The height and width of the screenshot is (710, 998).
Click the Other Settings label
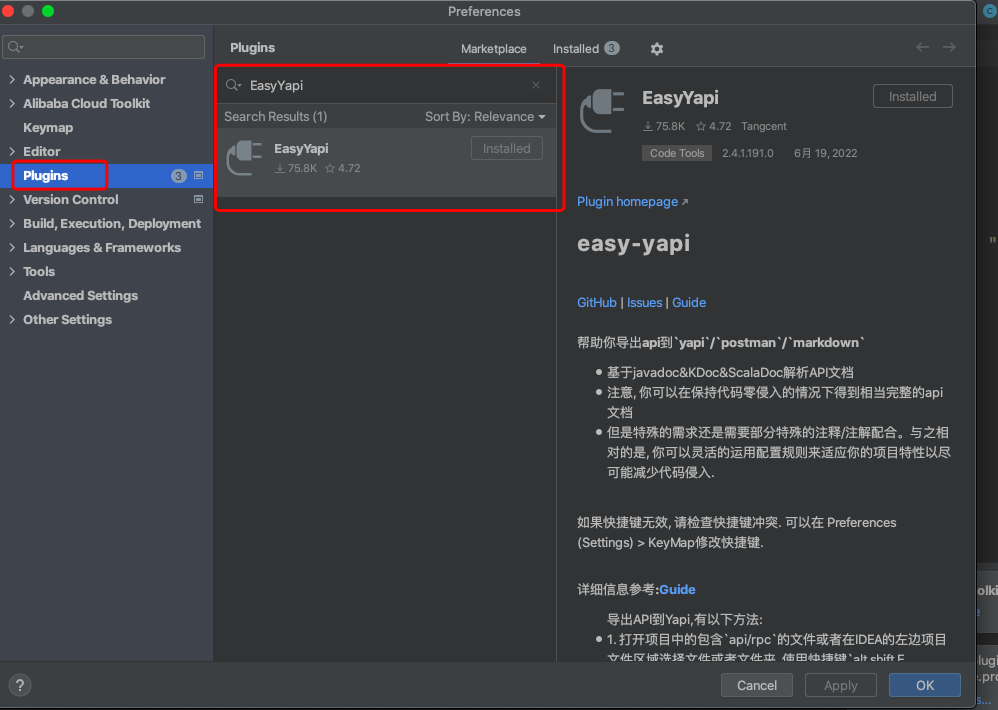(67, 319)
